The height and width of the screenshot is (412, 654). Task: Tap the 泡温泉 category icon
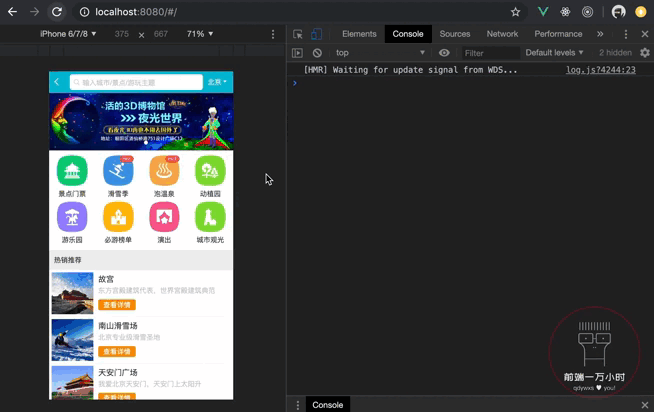tap(164, 171)
